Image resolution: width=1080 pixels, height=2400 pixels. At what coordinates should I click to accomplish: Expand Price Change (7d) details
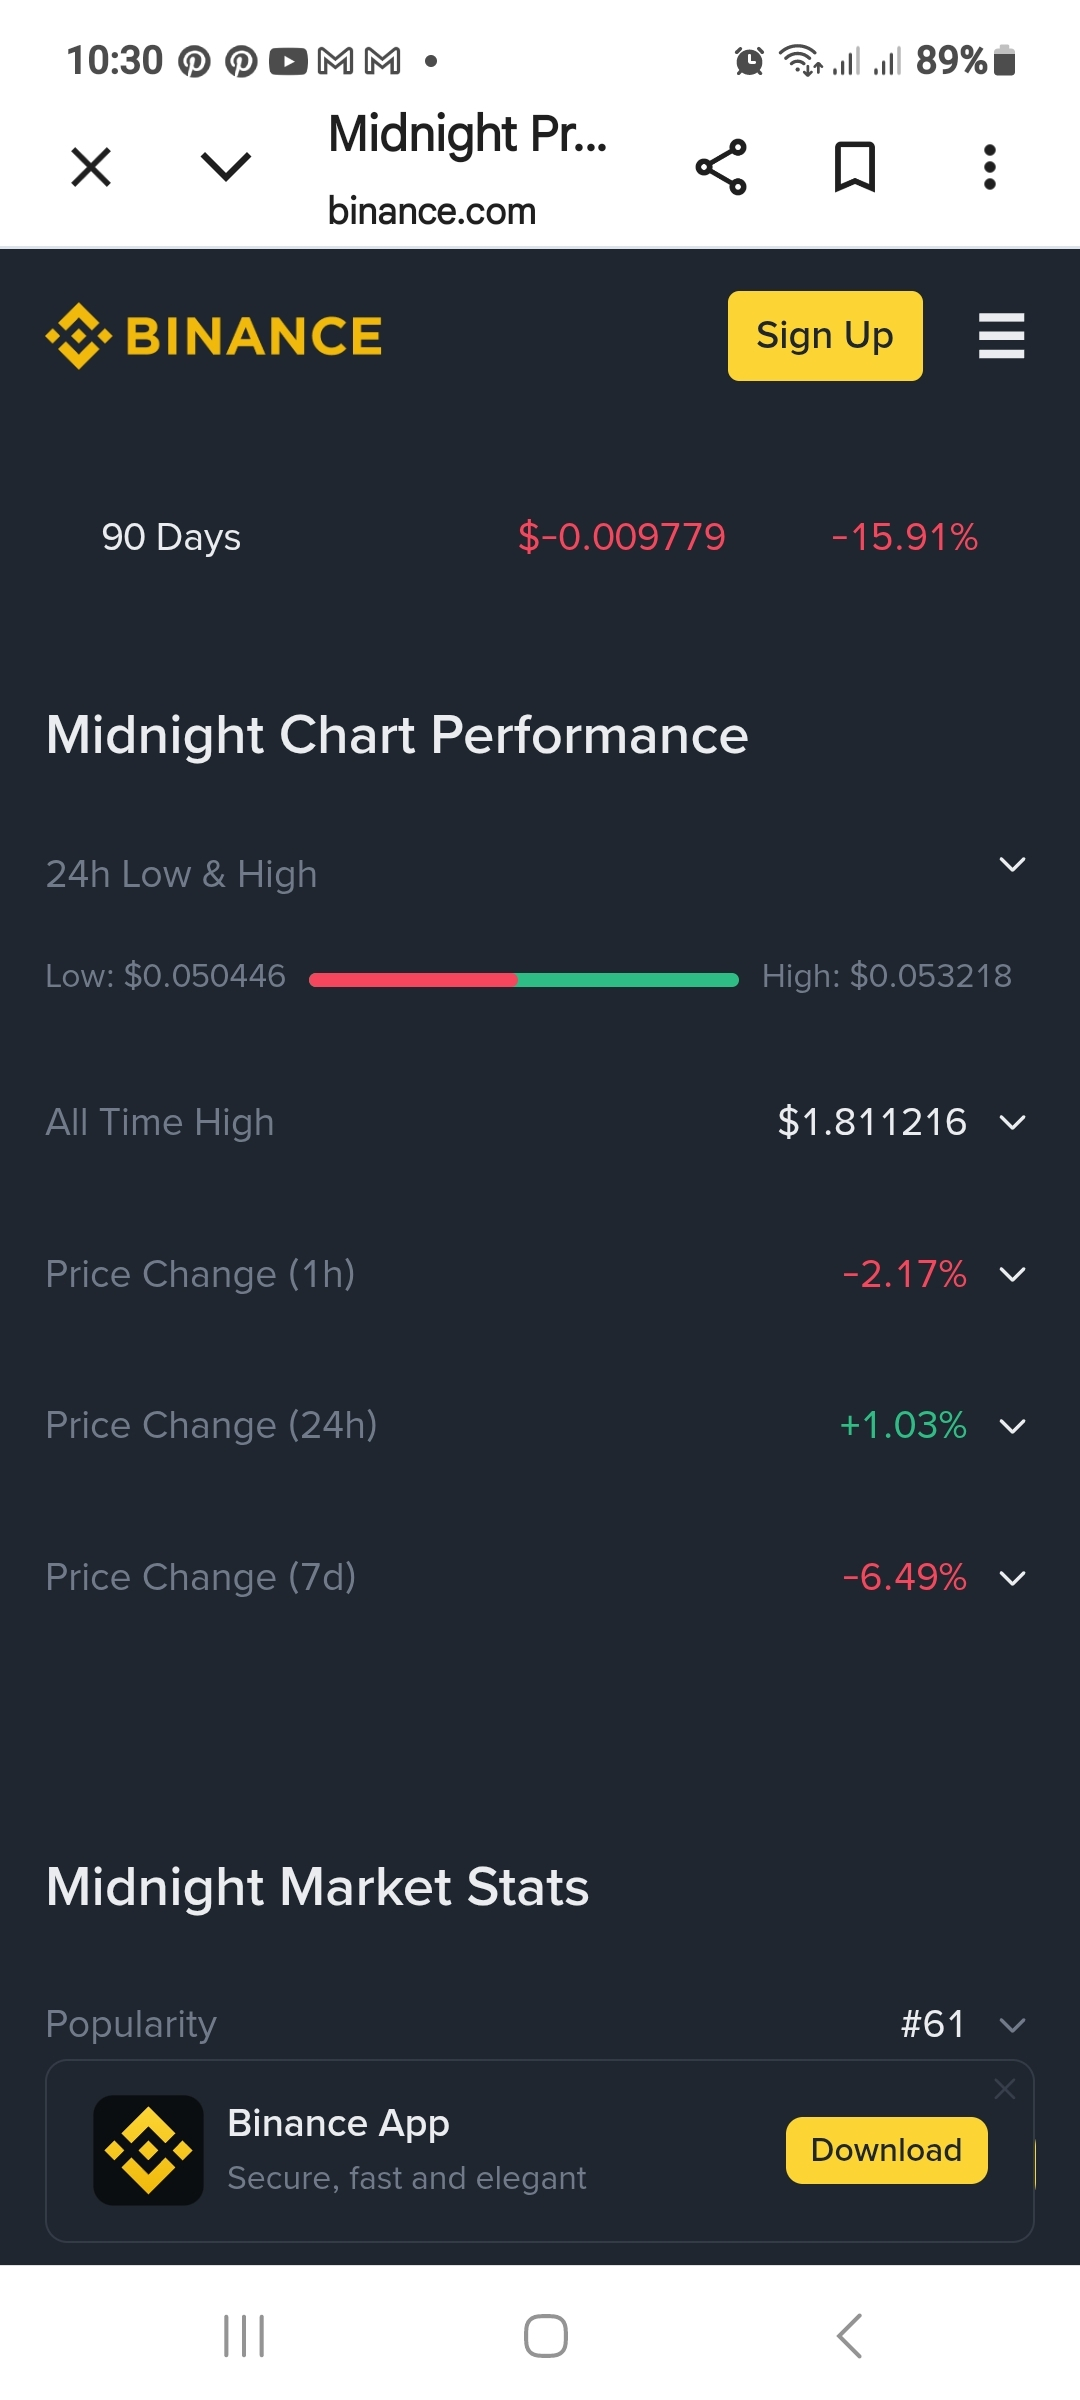(x=1012, y=1578)
